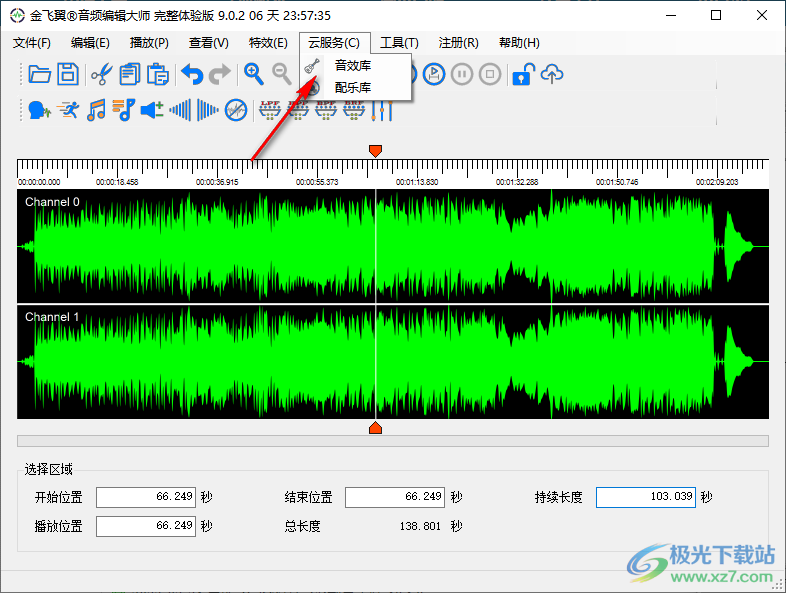Zoom in on the waveform

254,74
